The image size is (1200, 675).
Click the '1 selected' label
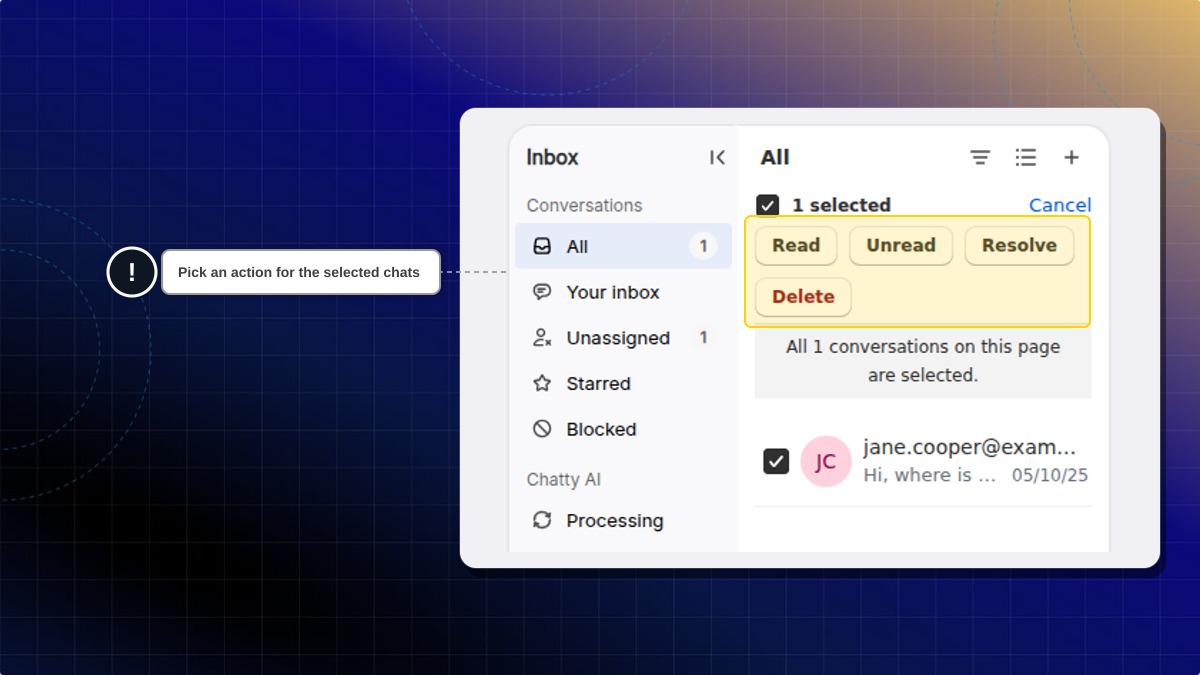[841, 205]
